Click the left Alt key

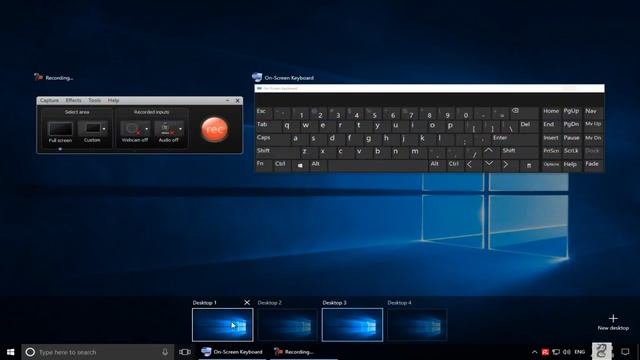pos(318,165)
